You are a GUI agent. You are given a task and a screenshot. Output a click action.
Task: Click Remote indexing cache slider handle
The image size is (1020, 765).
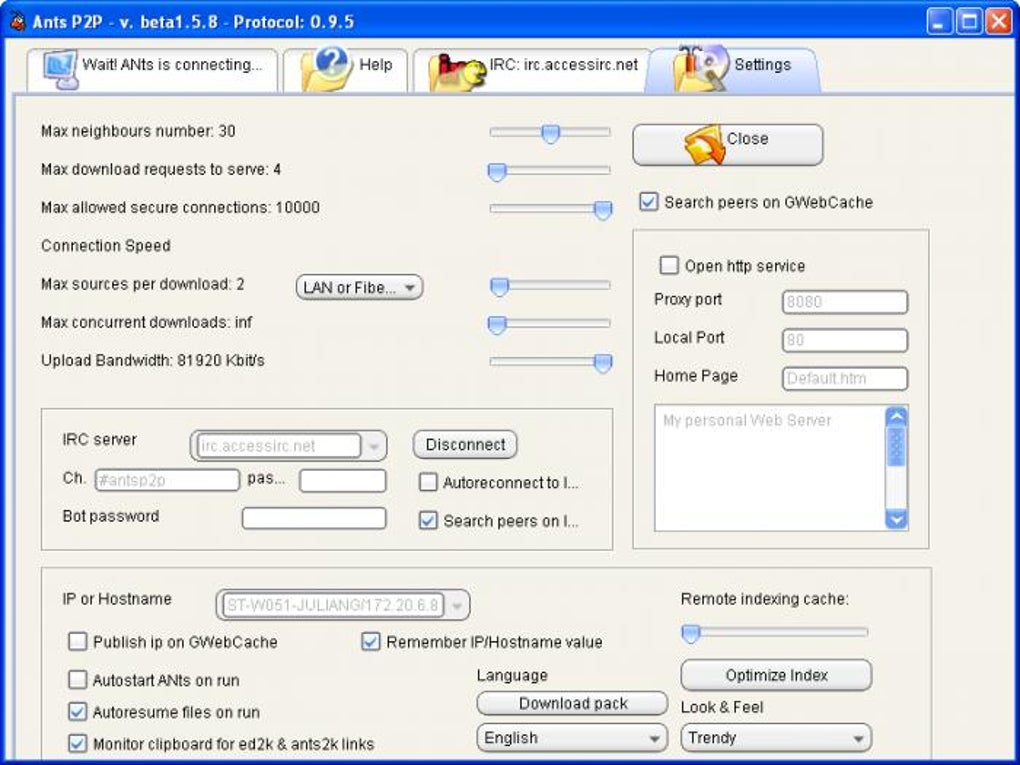point(690,633)
